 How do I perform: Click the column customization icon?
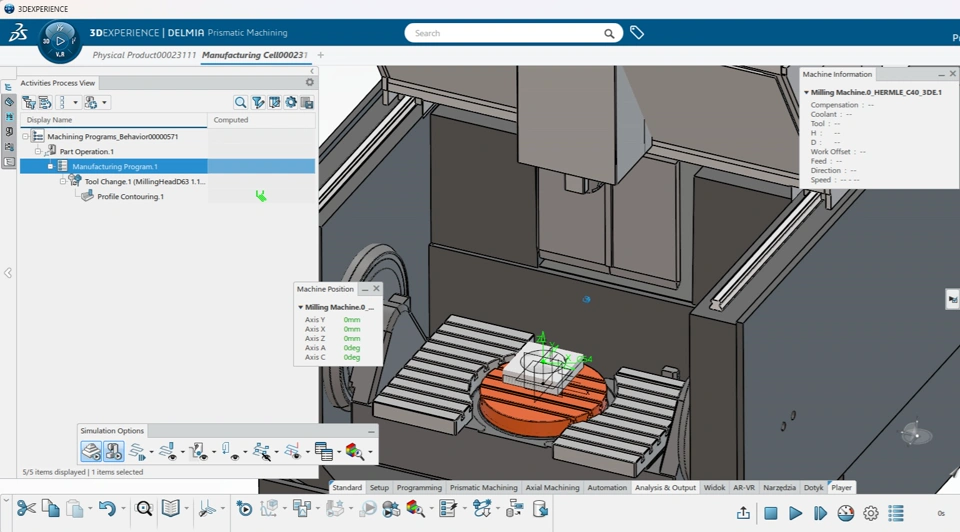274,103
